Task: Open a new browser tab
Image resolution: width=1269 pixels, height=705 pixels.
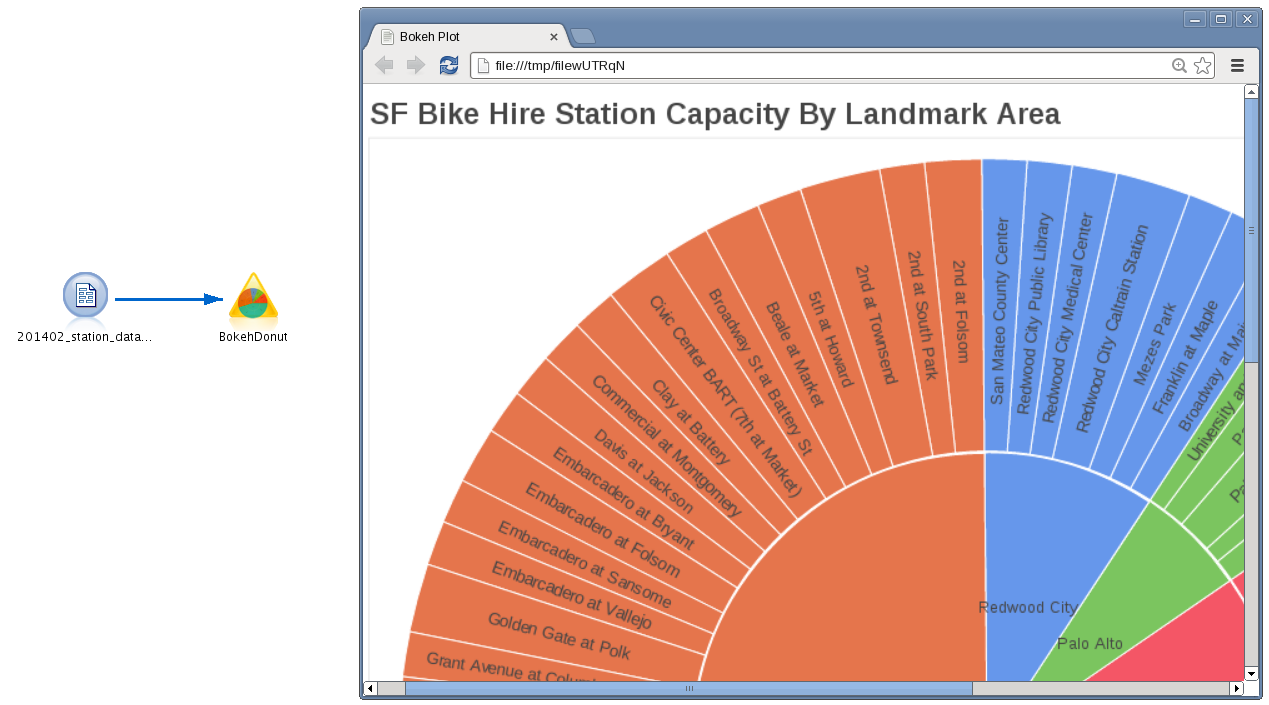Action: point(583,37)
